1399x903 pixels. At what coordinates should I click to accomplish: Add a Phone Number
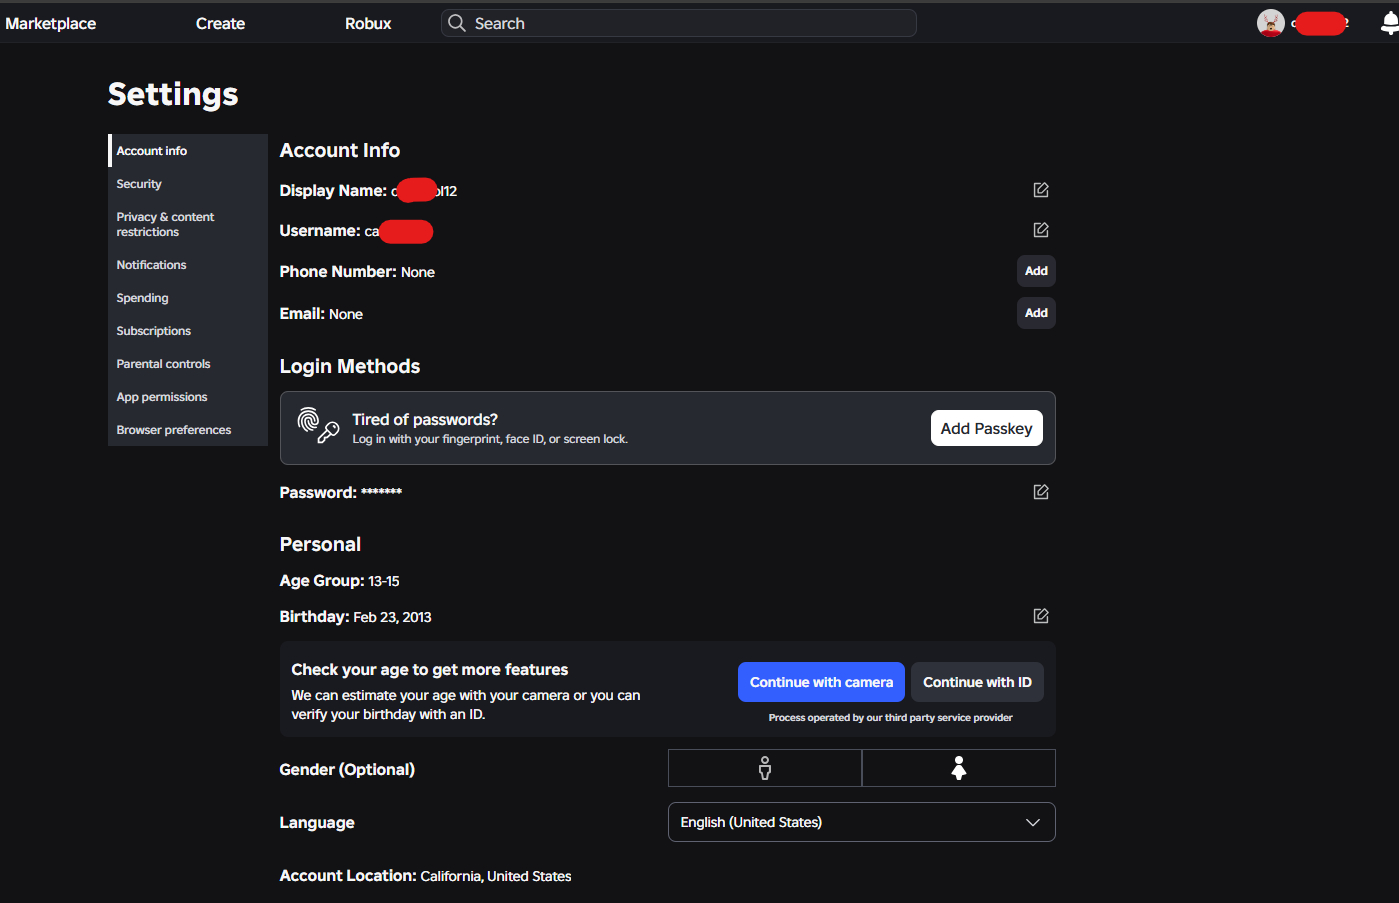(x=1036, y=271)
